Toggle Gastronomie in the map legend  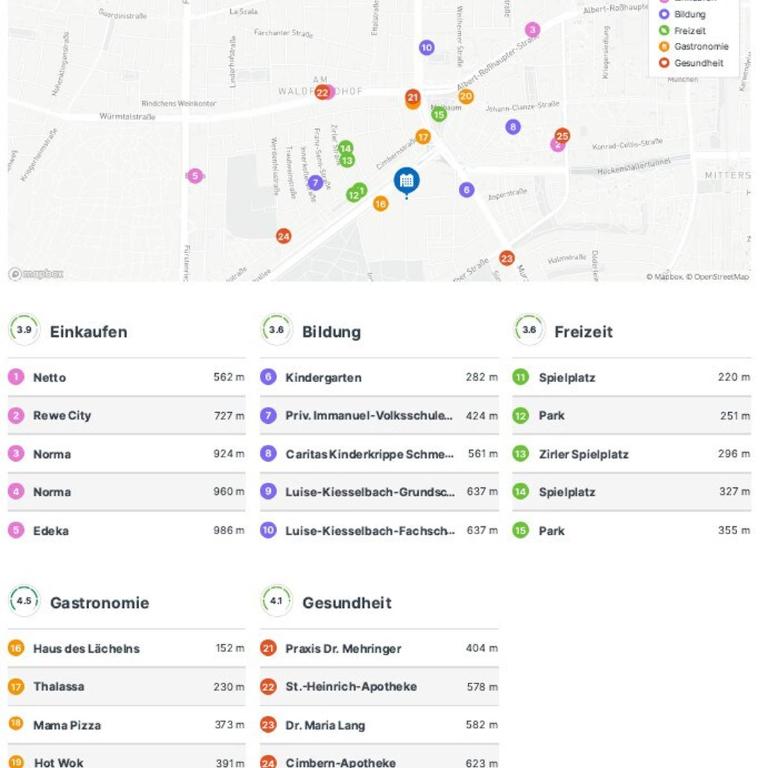click(x=694, y=47)
